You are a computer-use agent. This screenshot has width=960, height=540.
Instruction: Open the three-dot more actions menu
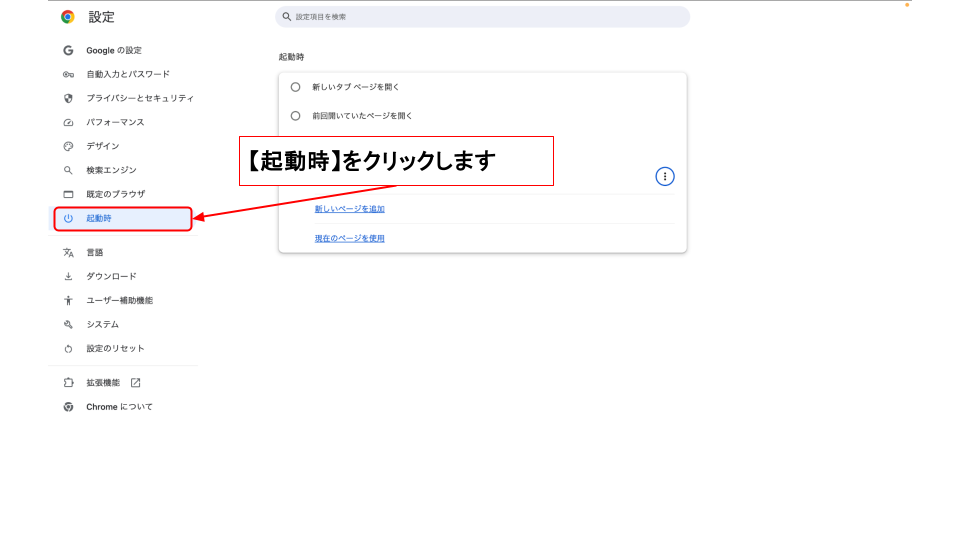pos(665,176)
